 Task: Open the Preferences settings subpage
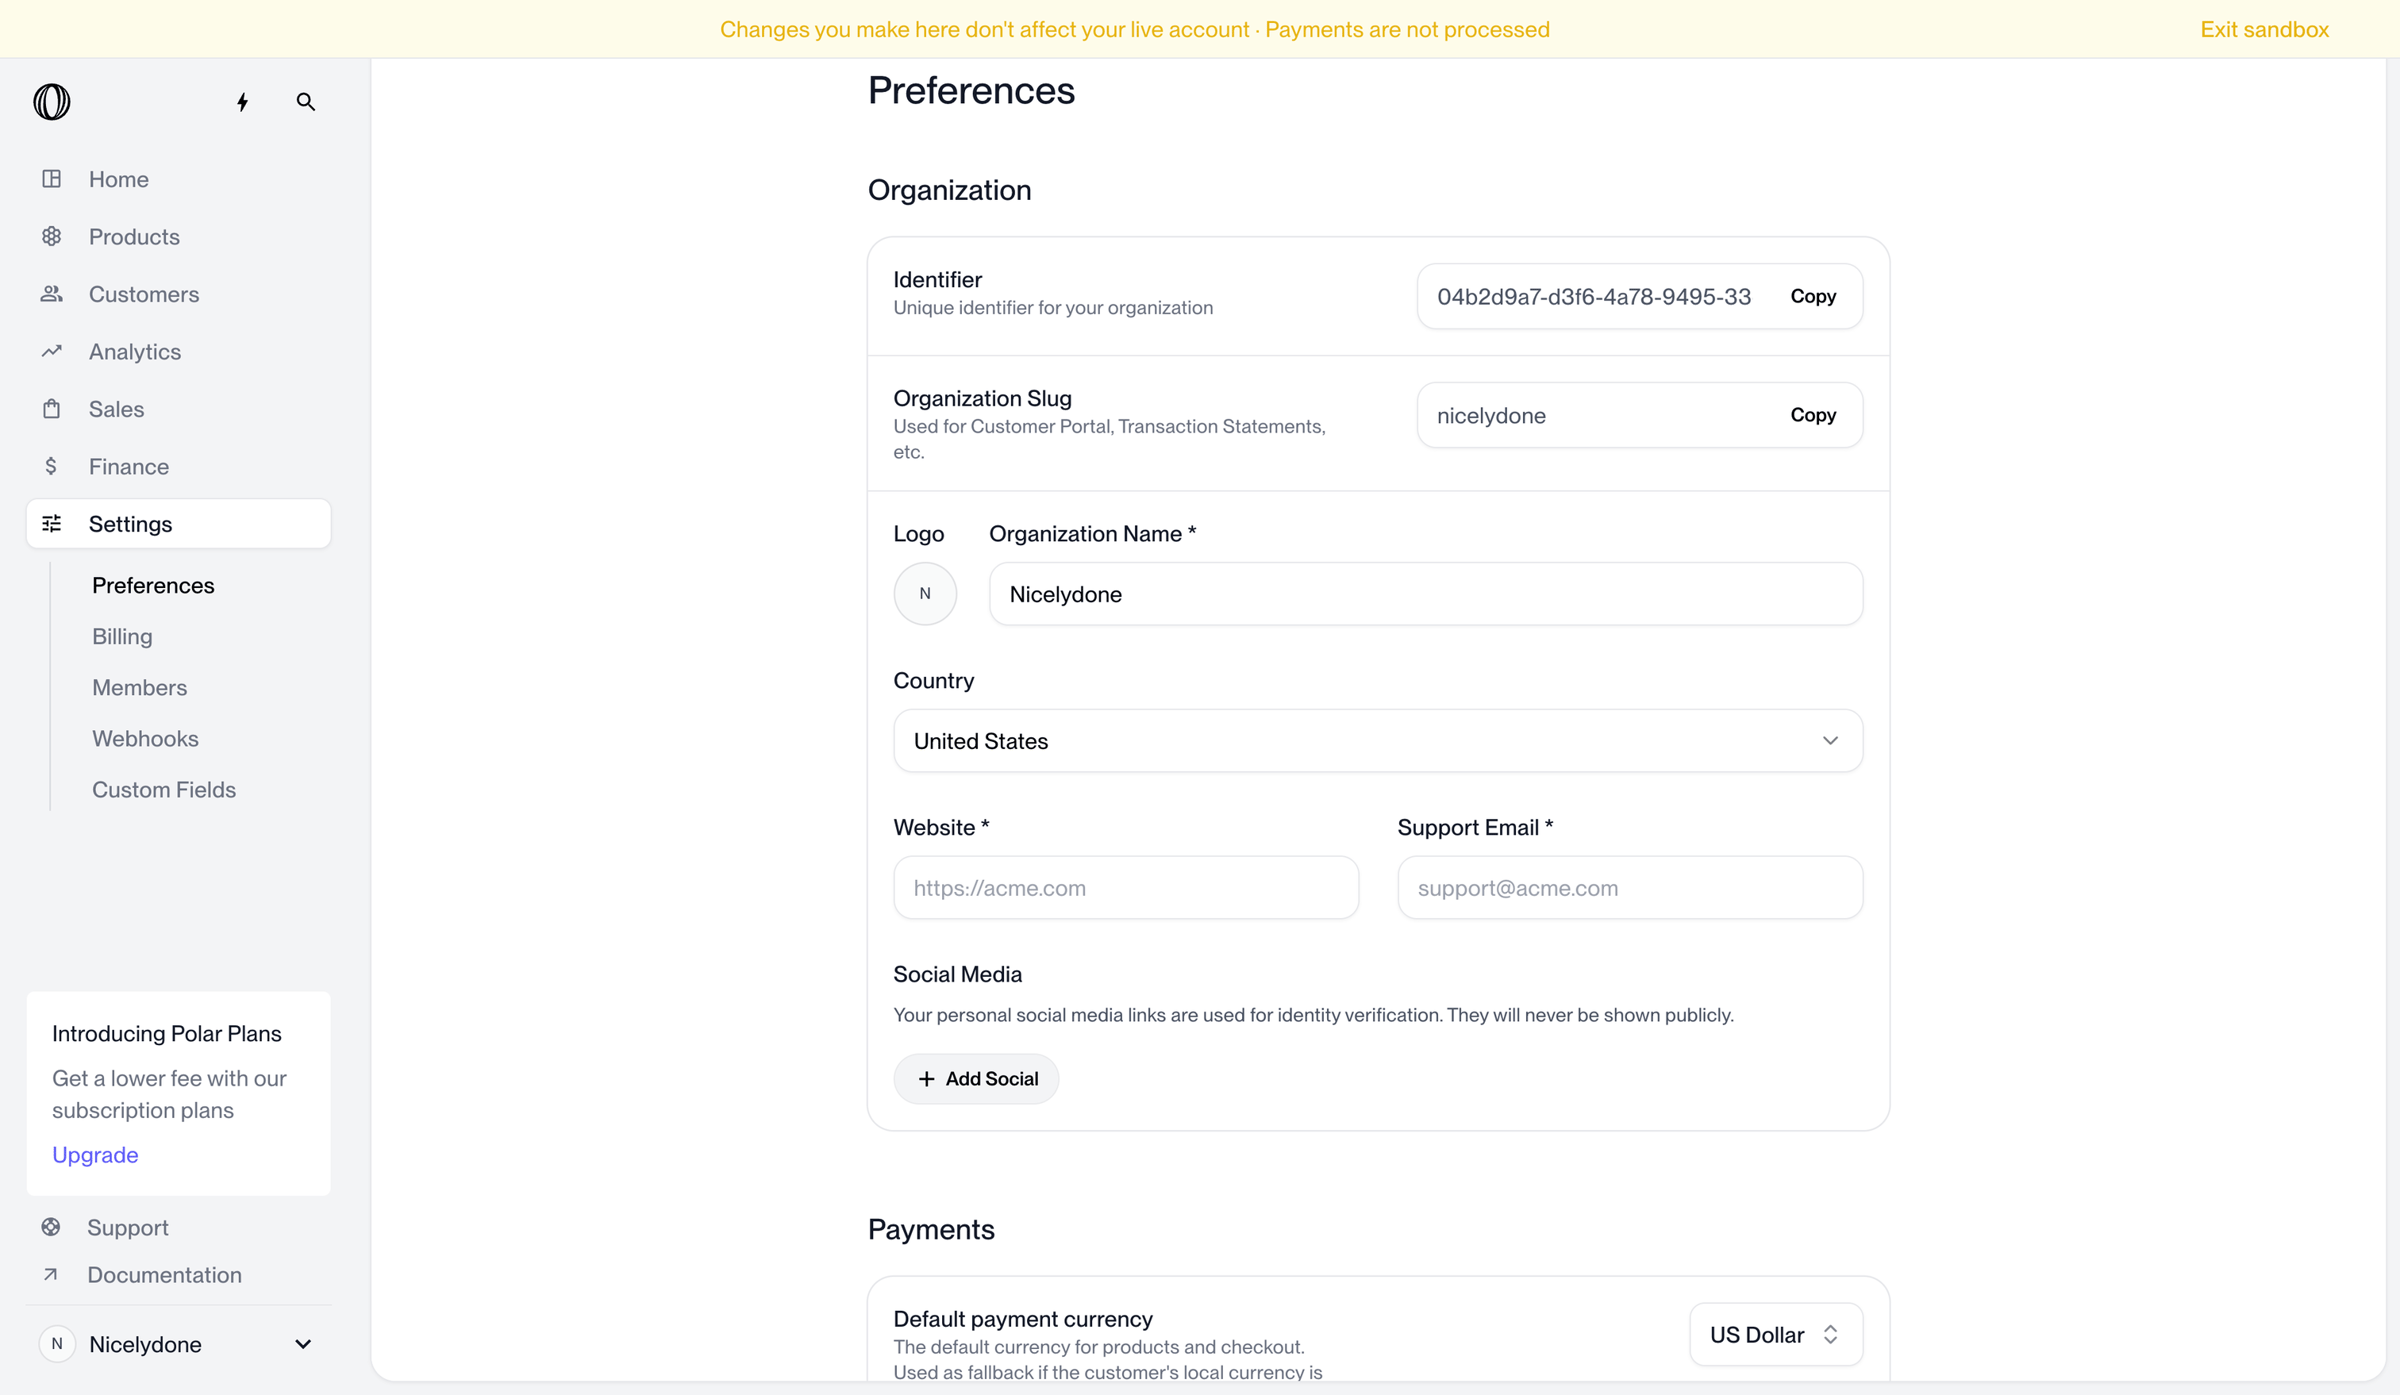click(153, 585)
